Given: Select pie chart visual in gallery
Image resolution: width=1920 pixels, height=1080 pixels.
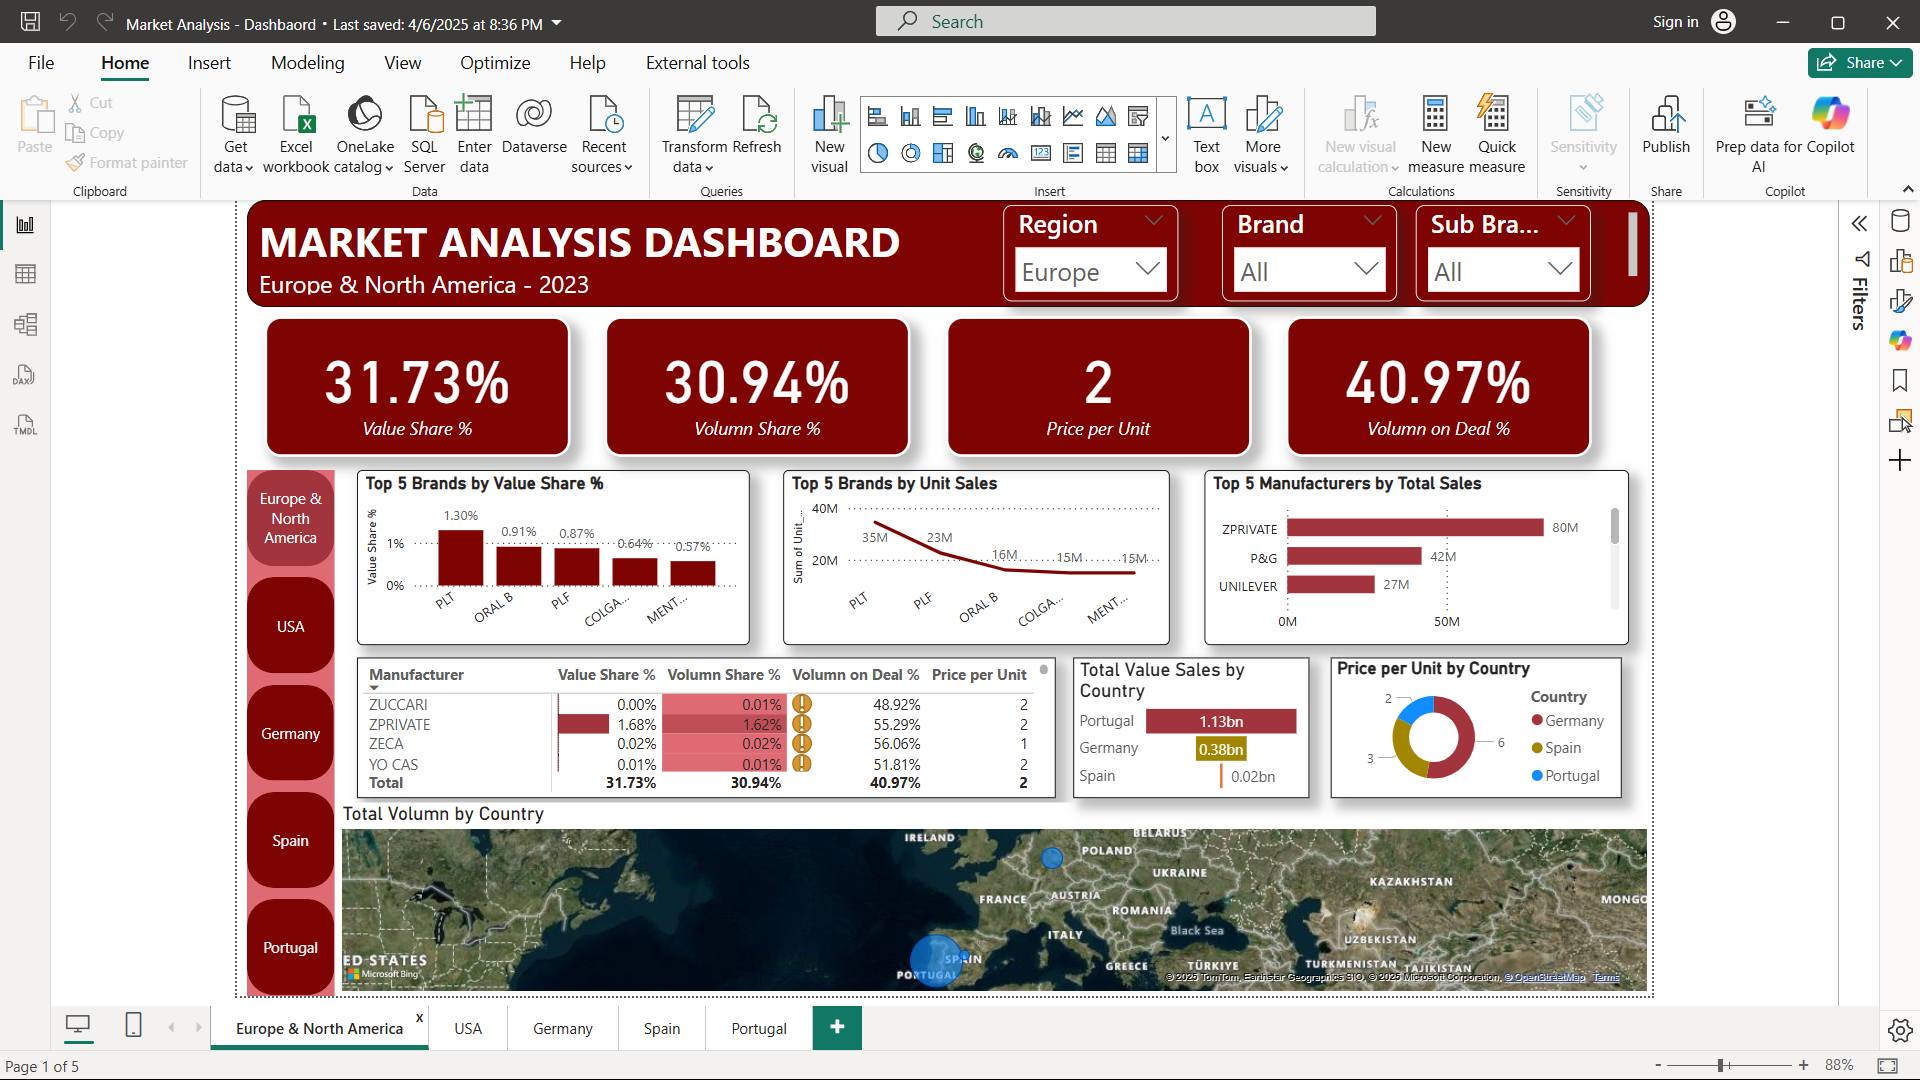Looking at the screenshot, I should click(878, 153).
